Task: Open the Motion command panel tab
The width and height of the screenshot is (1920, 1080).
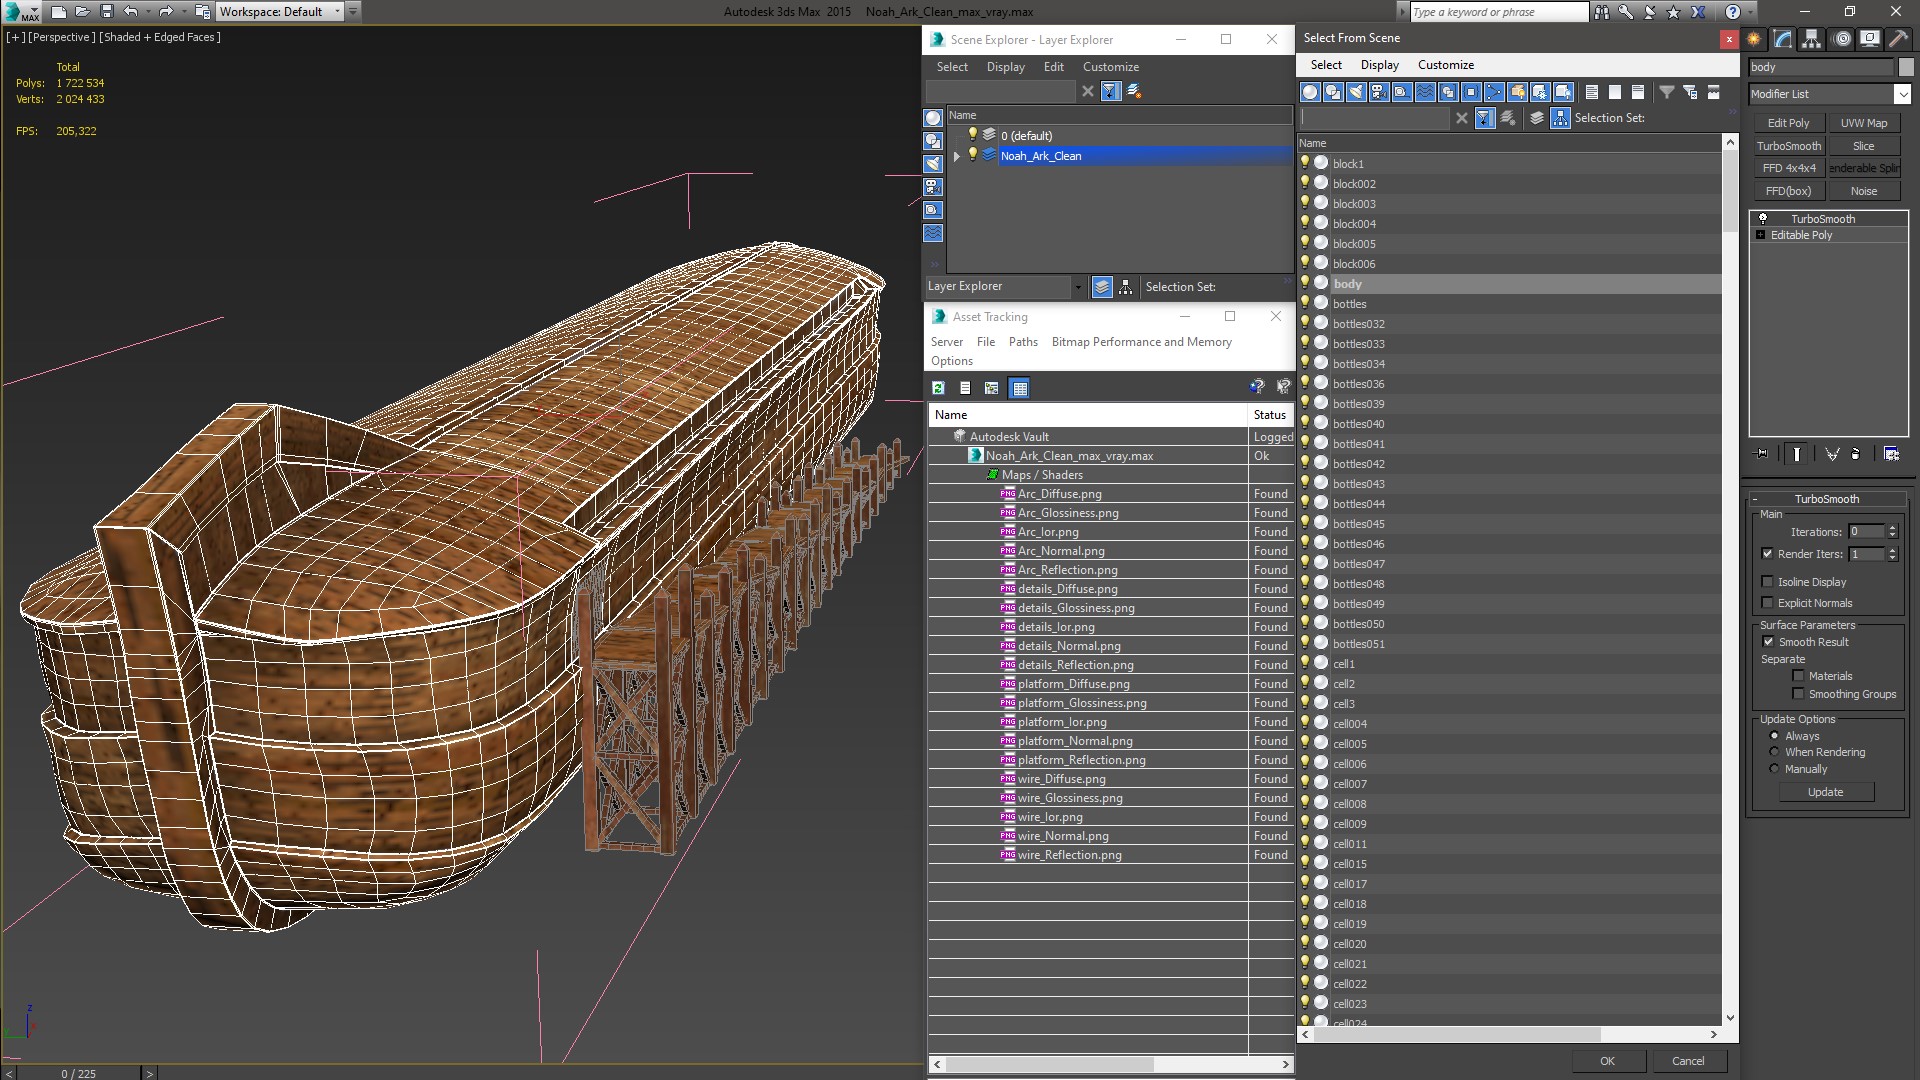Action: point(1842,39)
